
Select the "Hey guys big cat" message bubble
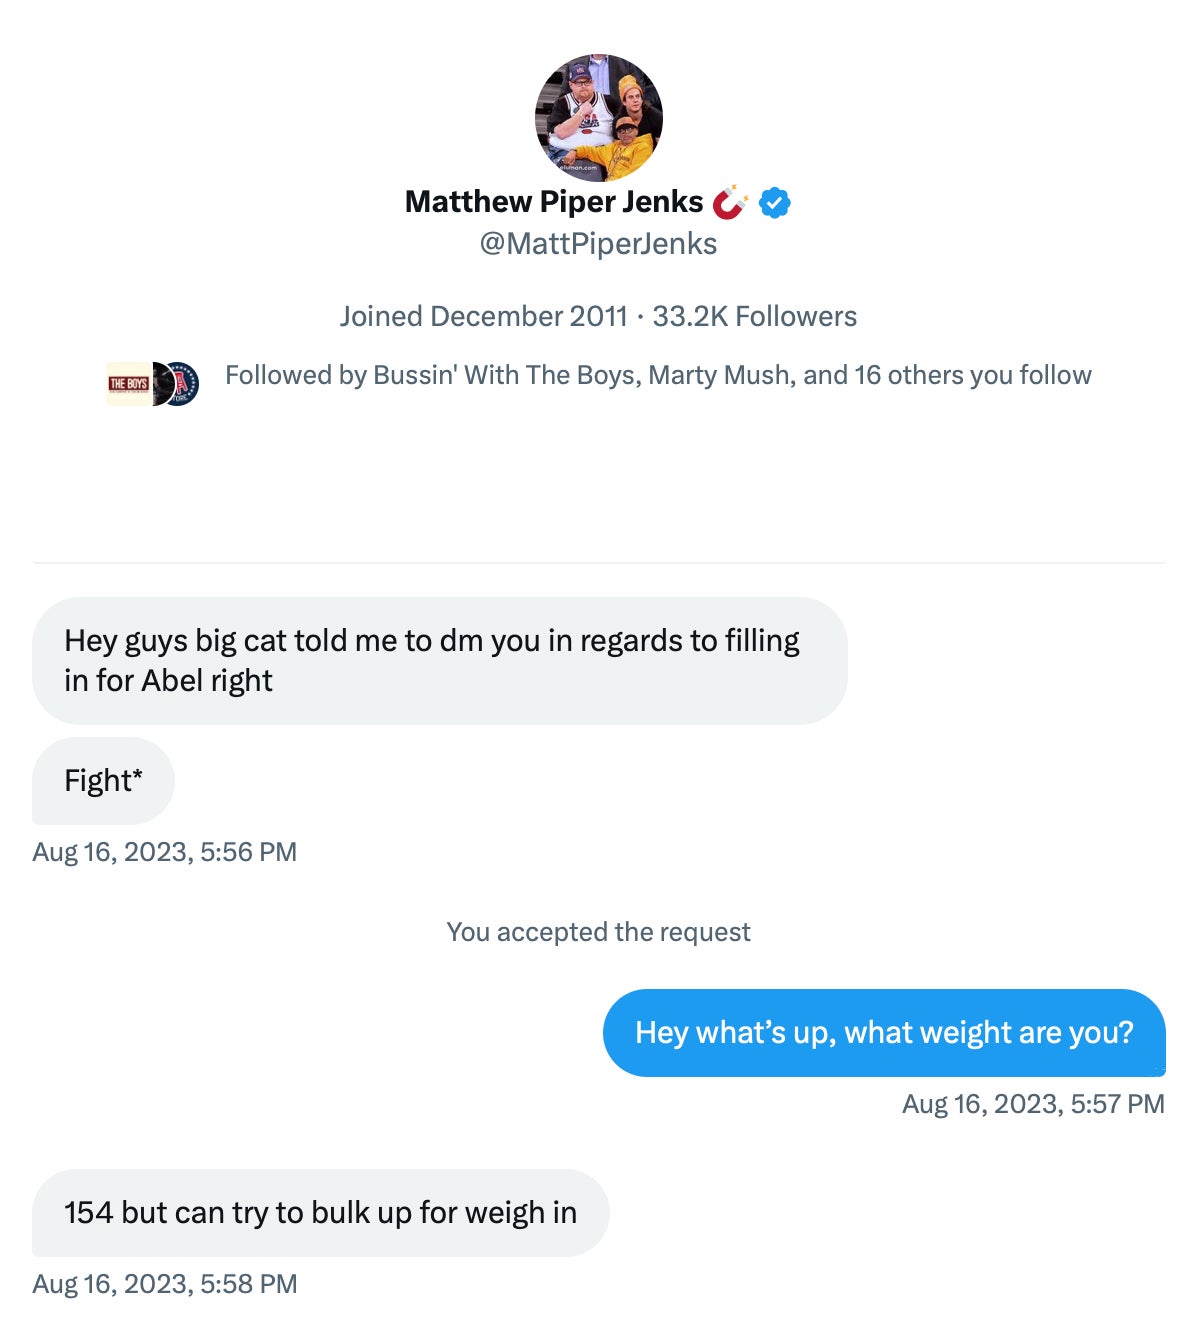[439, 661]
